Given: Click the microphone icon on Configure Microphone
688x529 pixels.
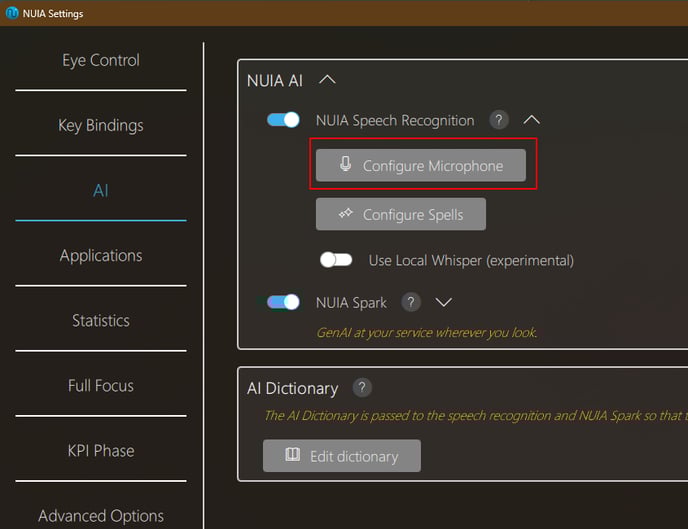Looking at the screenshot, I should 346,164.
